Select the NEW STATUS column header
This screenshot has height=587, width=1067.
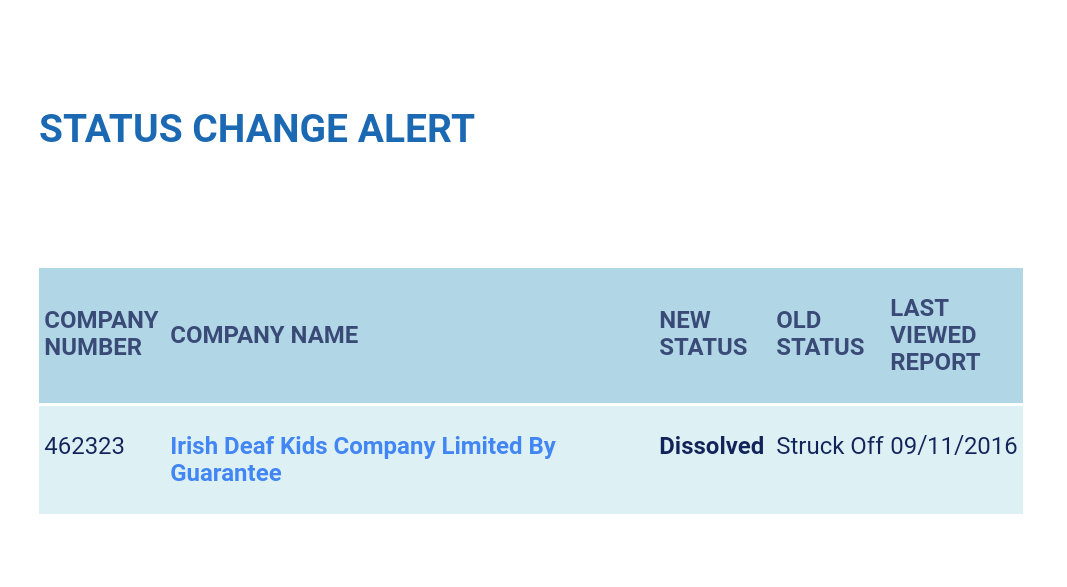pos(703,333)
